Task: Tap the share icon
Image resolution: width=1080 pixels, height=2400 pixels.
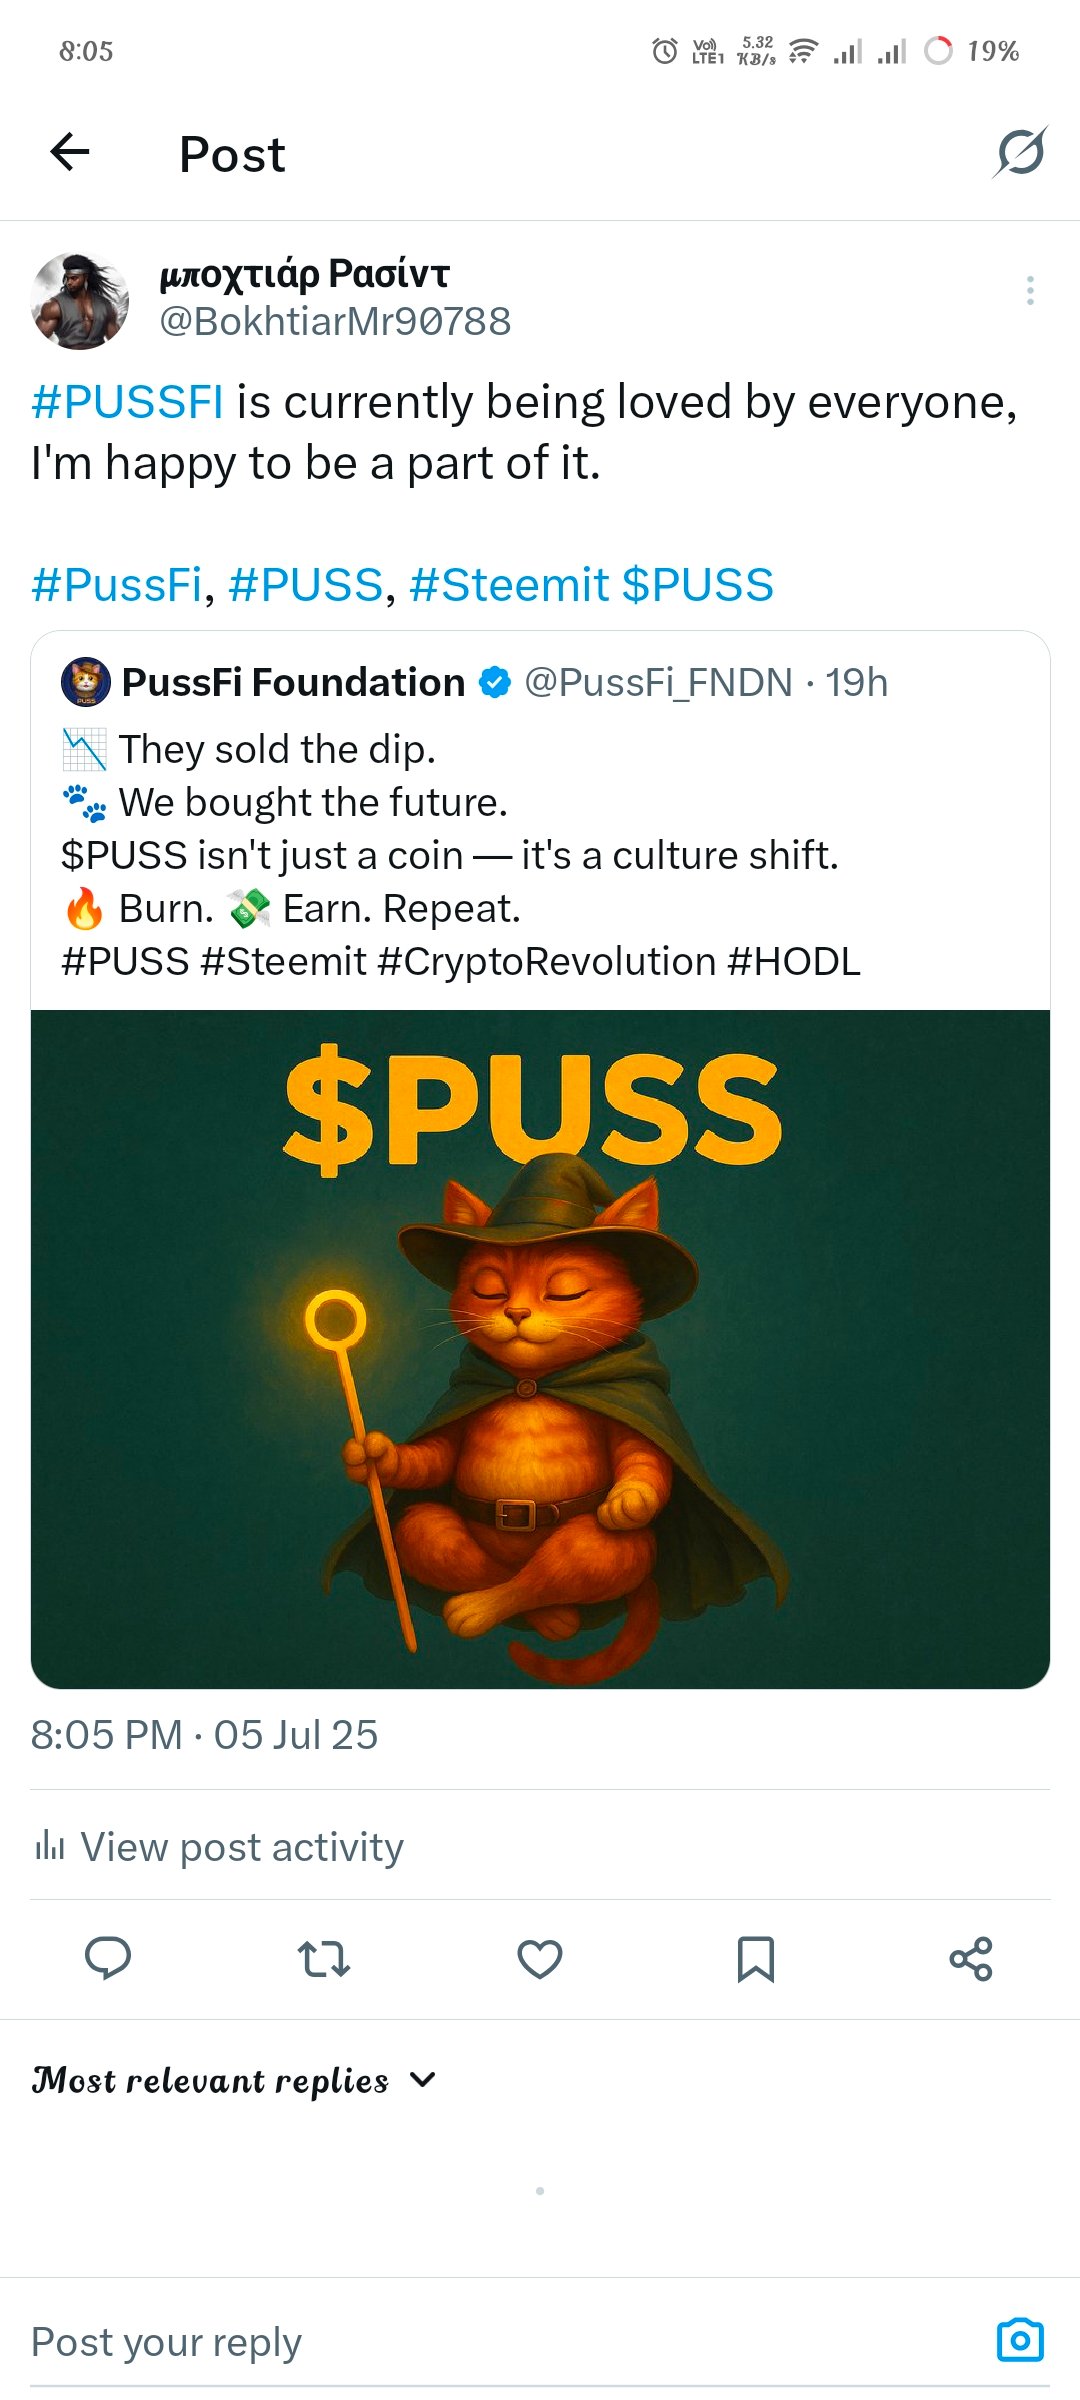Action: coord(971,1958)
